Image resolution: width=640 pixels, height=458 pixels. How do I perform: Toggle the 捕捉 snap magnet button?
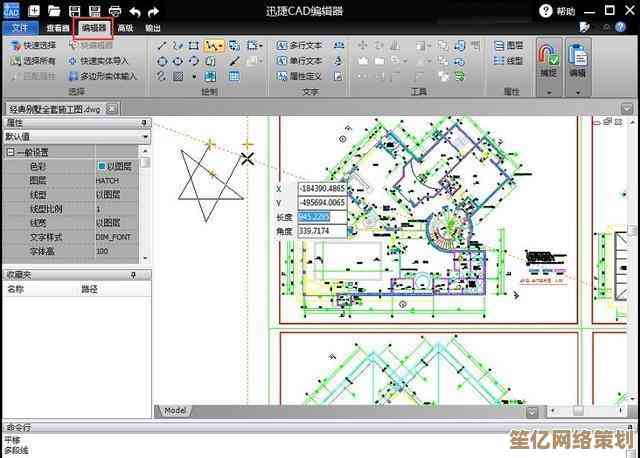coord(549,58)
